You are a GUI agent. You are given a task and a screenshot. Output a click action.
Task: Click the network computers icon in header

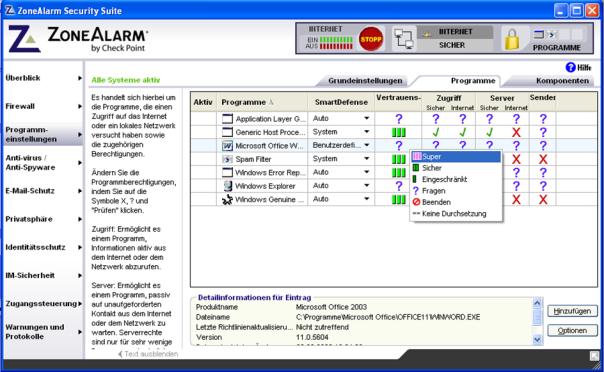pyautogui.click(x=404, y=39)
